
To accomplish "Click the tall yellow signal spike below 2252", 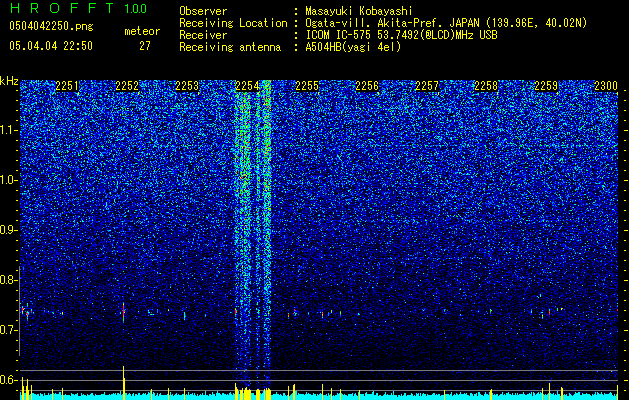I will (124, 382).
